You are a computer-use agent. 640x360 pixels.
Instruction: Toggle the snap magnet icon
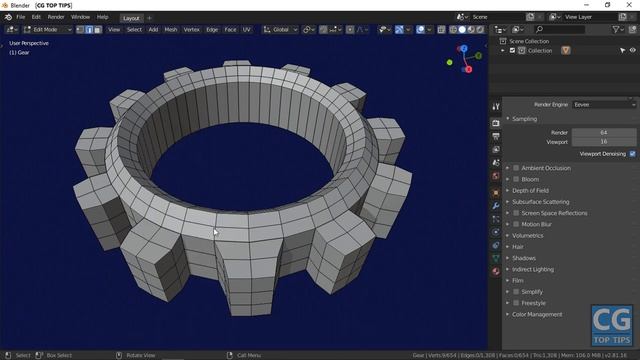323,29
